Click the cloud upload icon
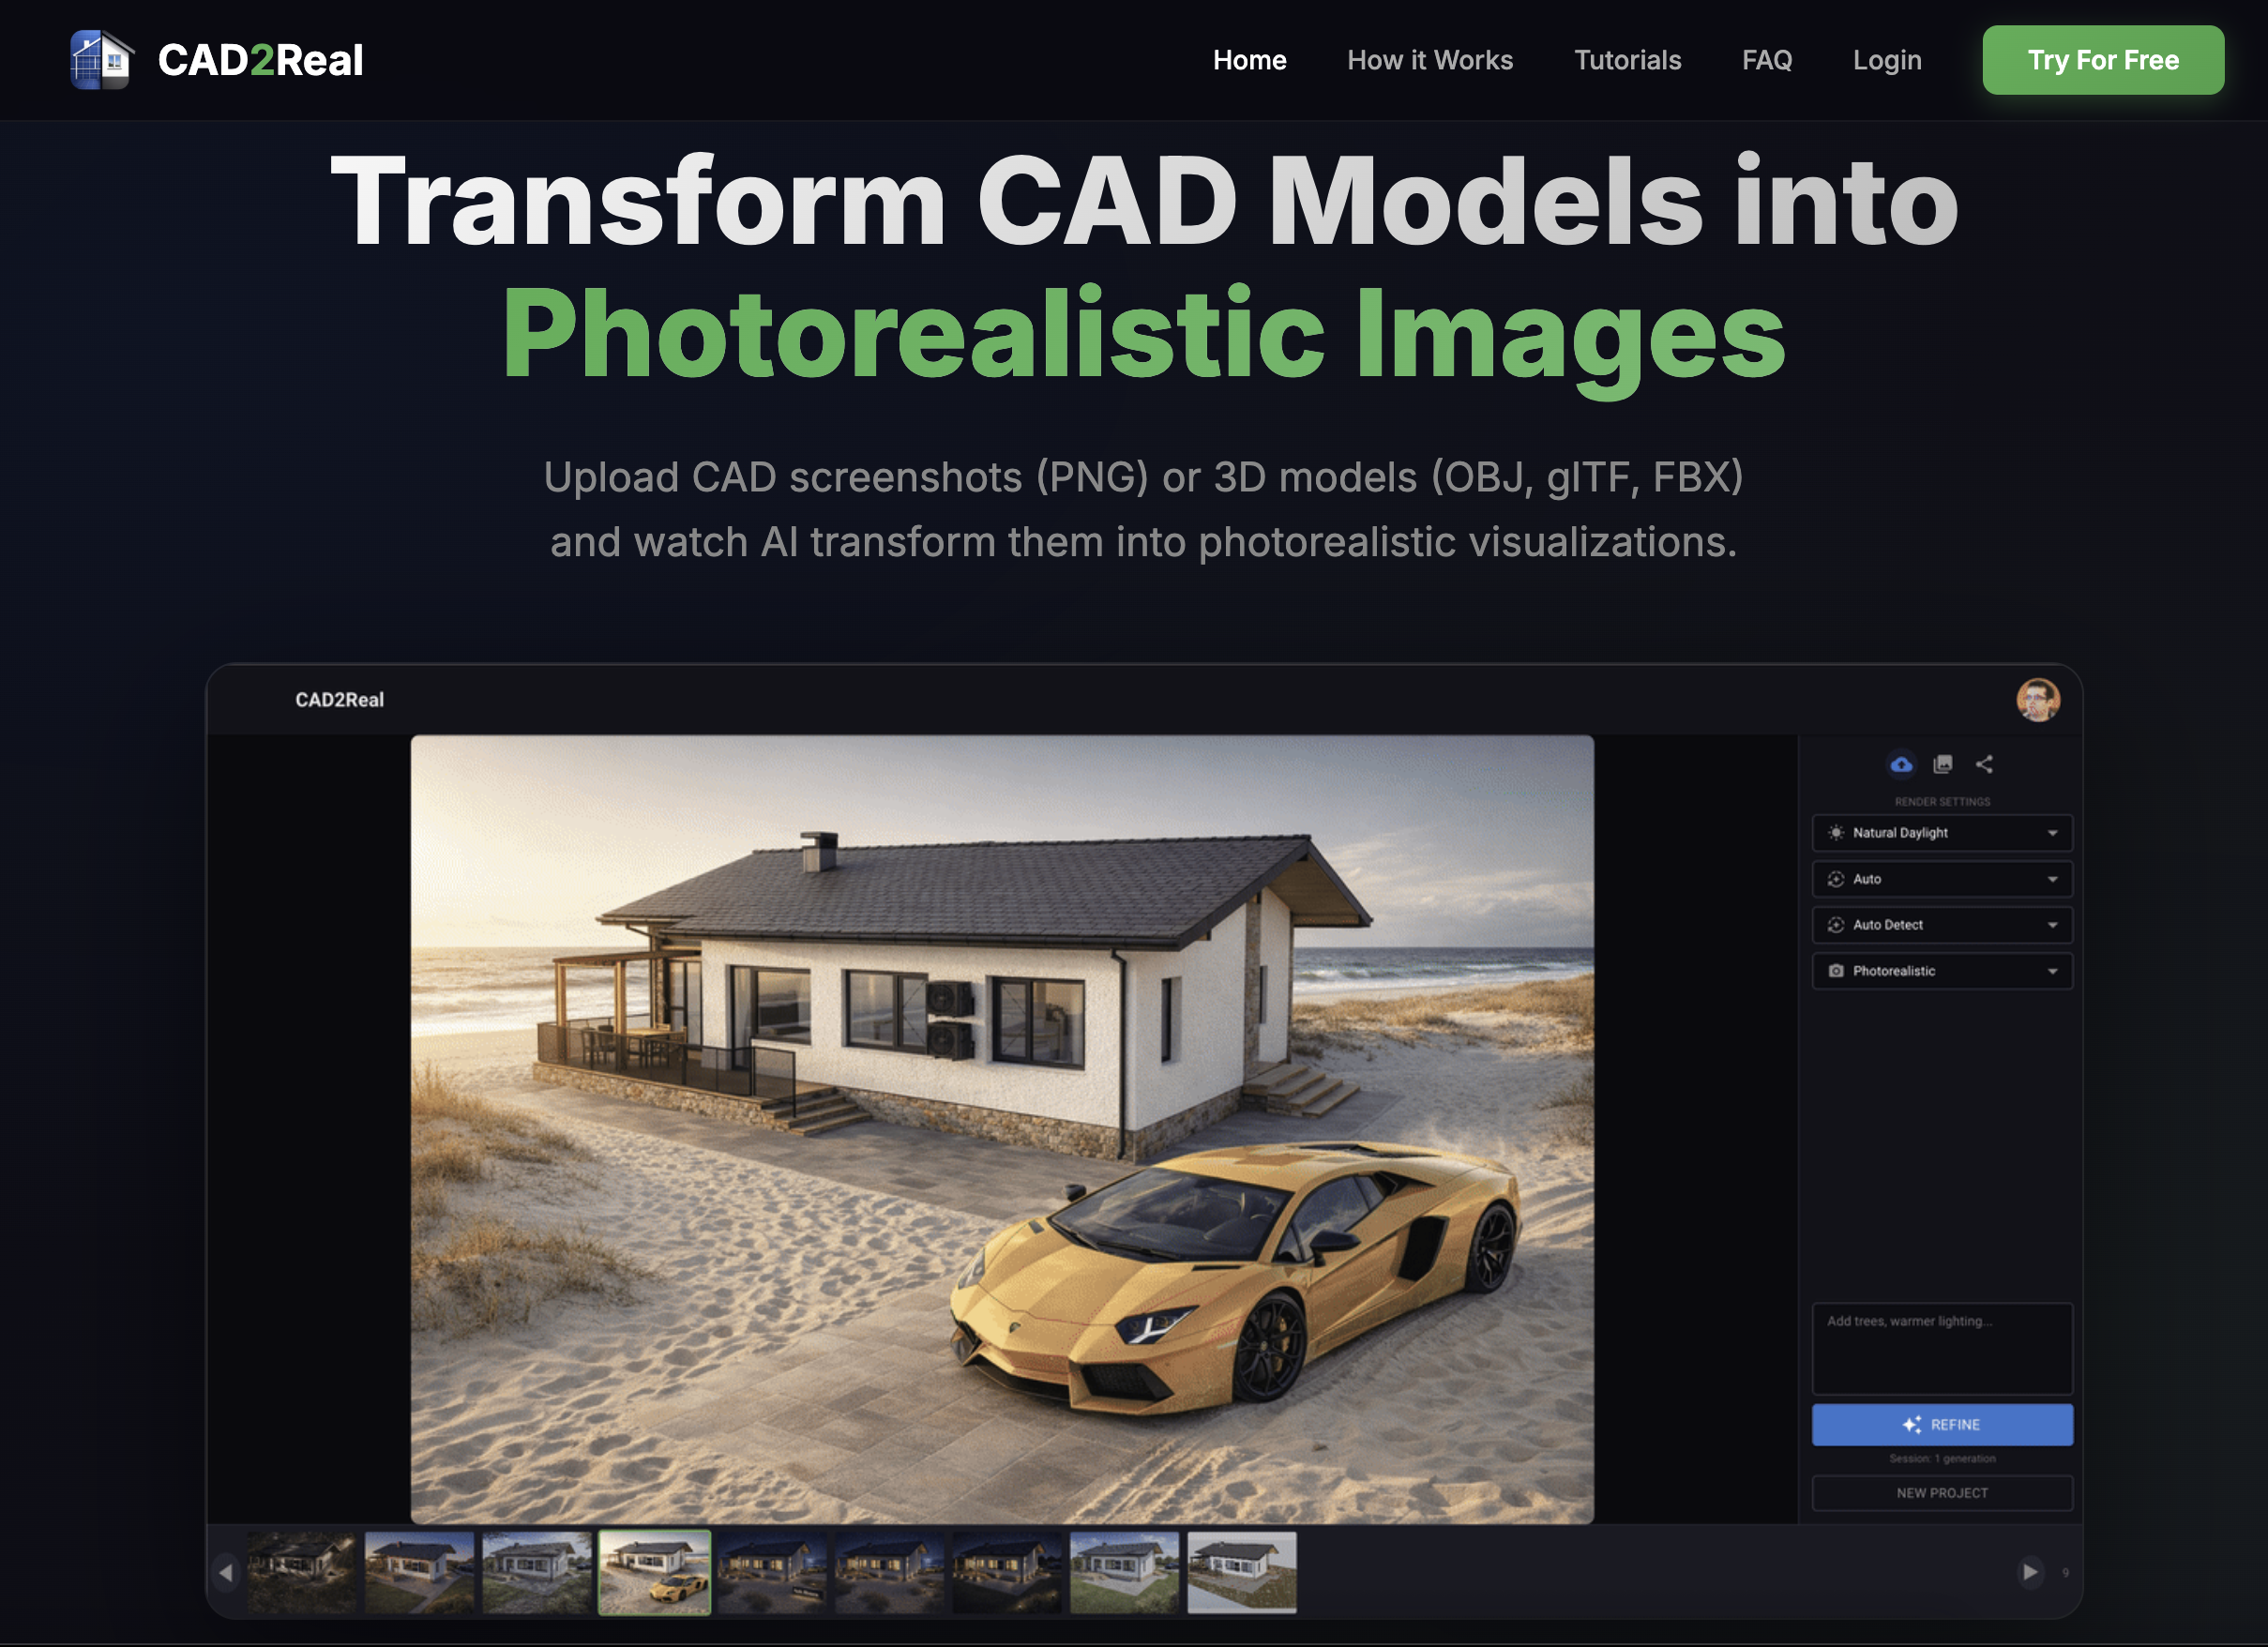Screen dimensions: 2268x1647 pos(1901,764)
